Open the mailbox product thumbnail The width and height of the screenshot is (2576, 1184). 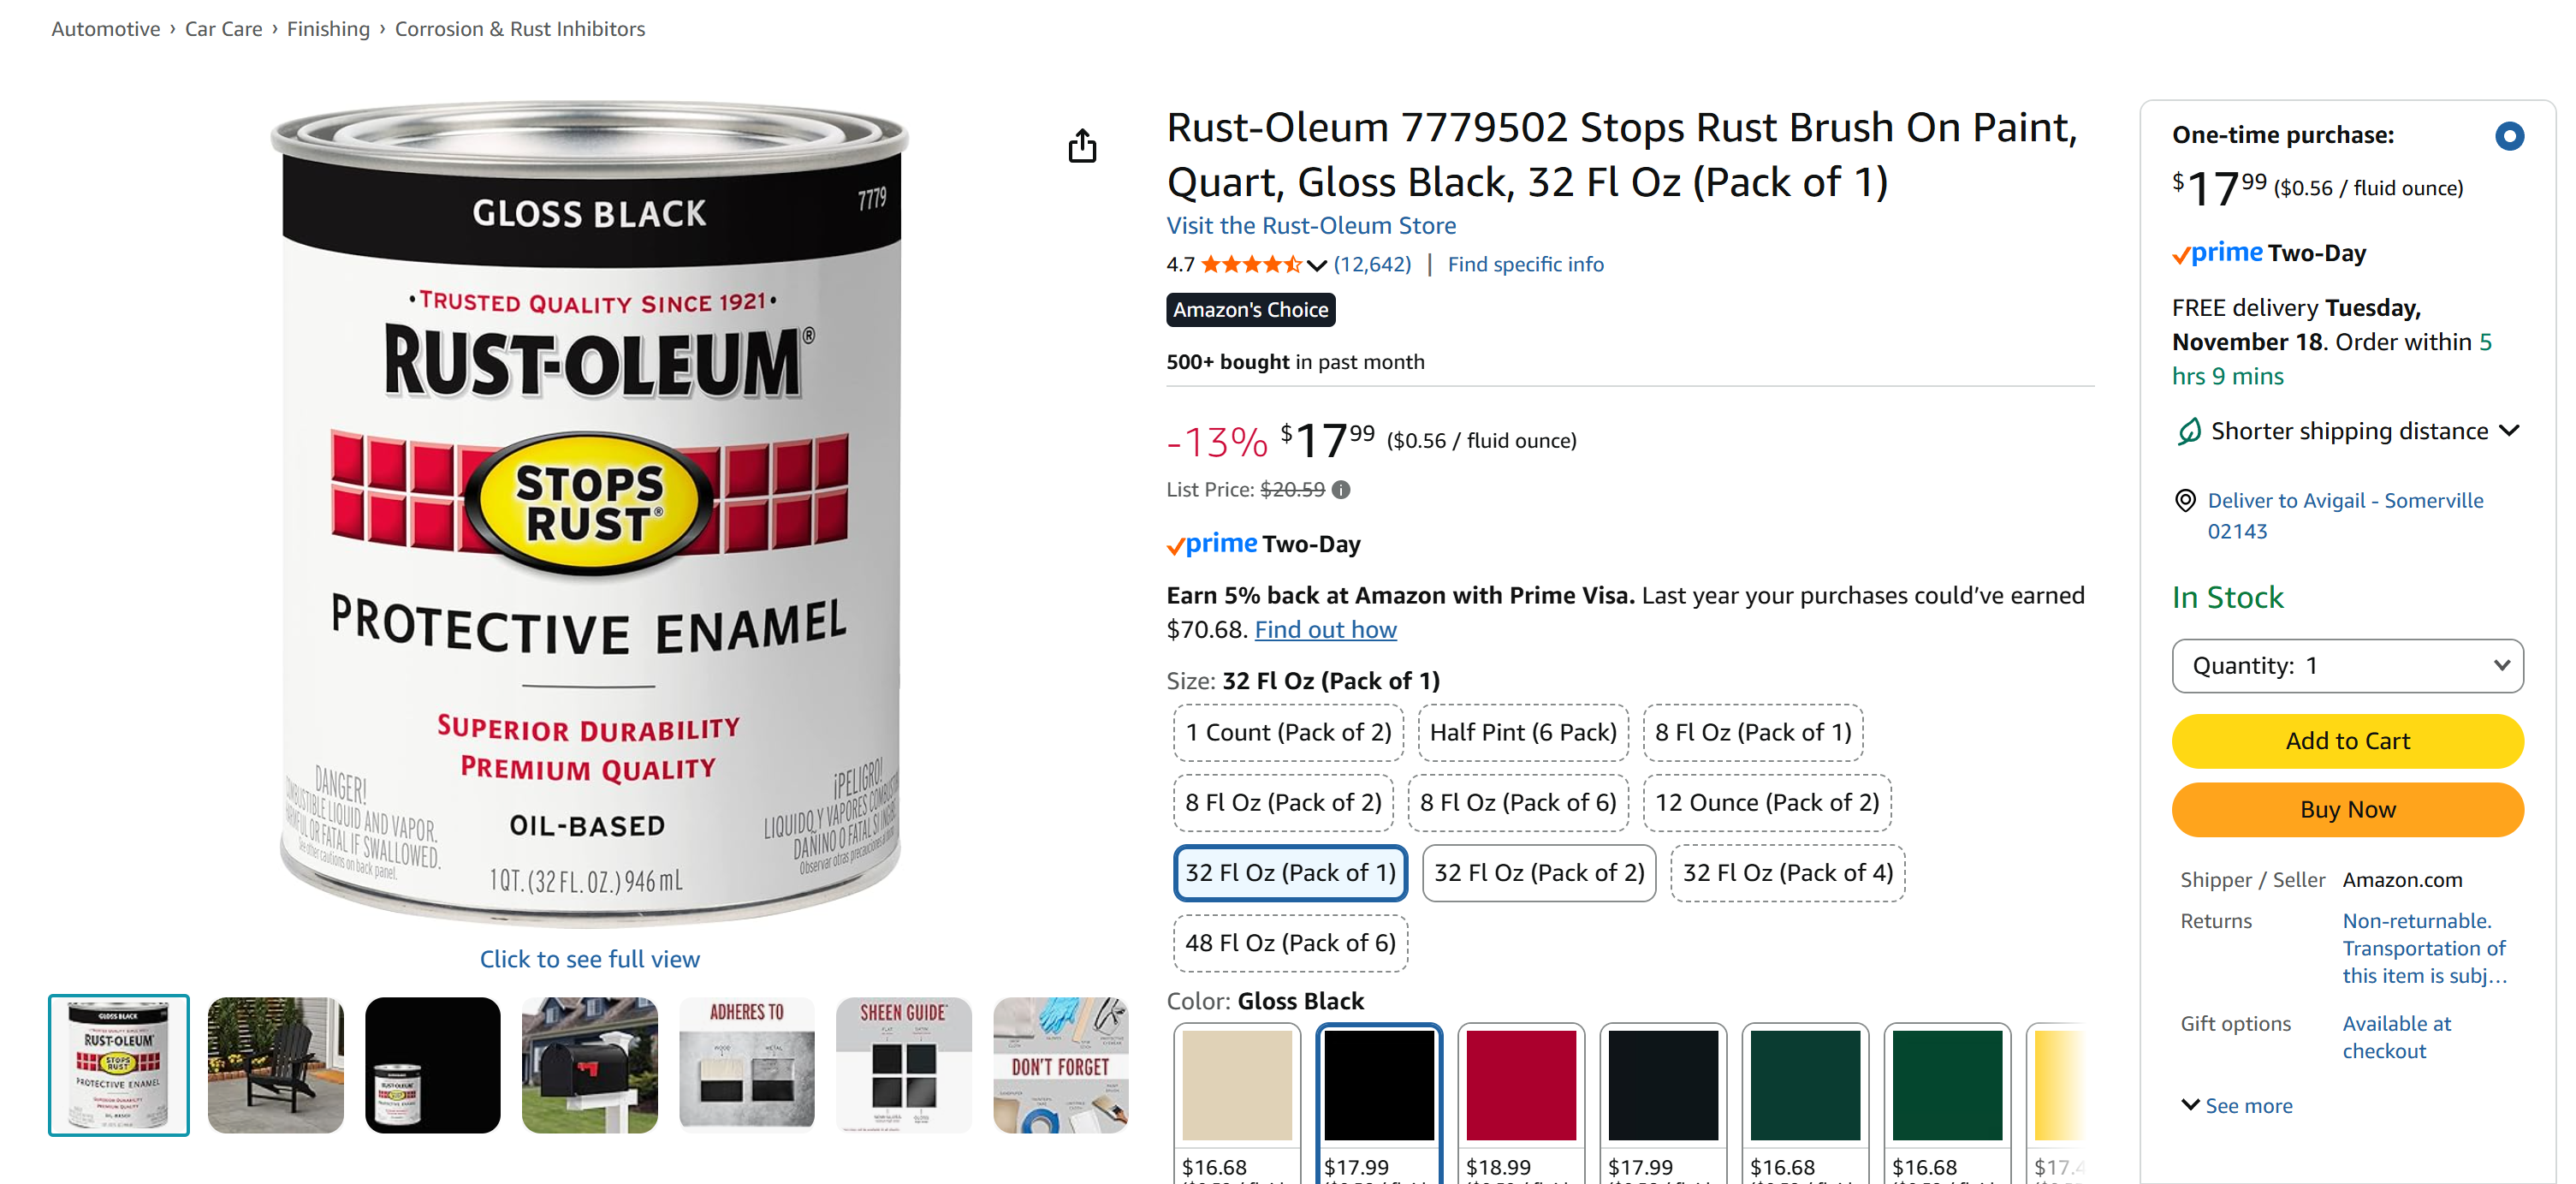589,1065
